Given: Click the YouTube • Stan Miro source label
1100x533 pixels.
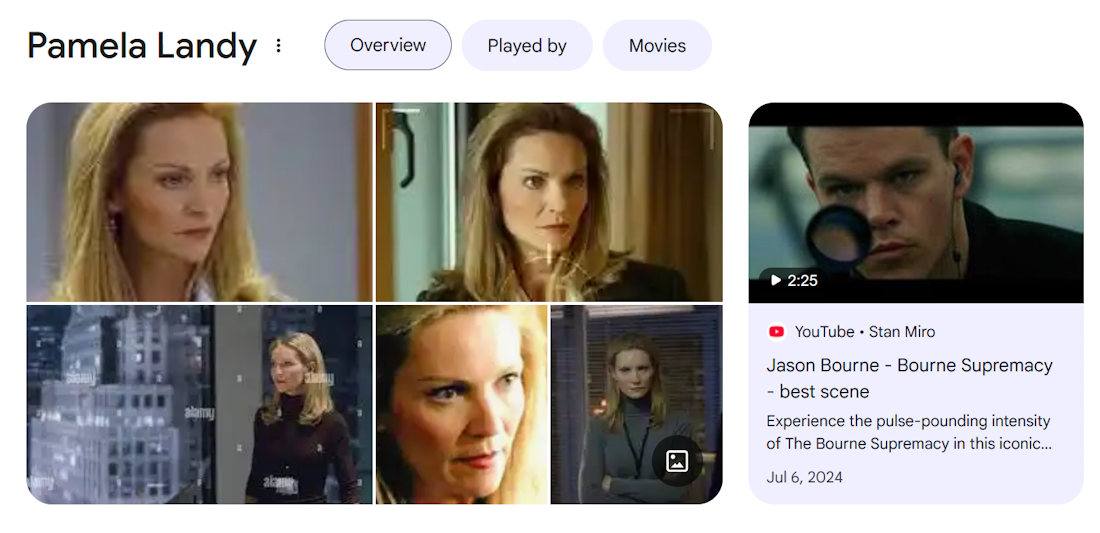Looking at the screenshot, I should 864,332.
